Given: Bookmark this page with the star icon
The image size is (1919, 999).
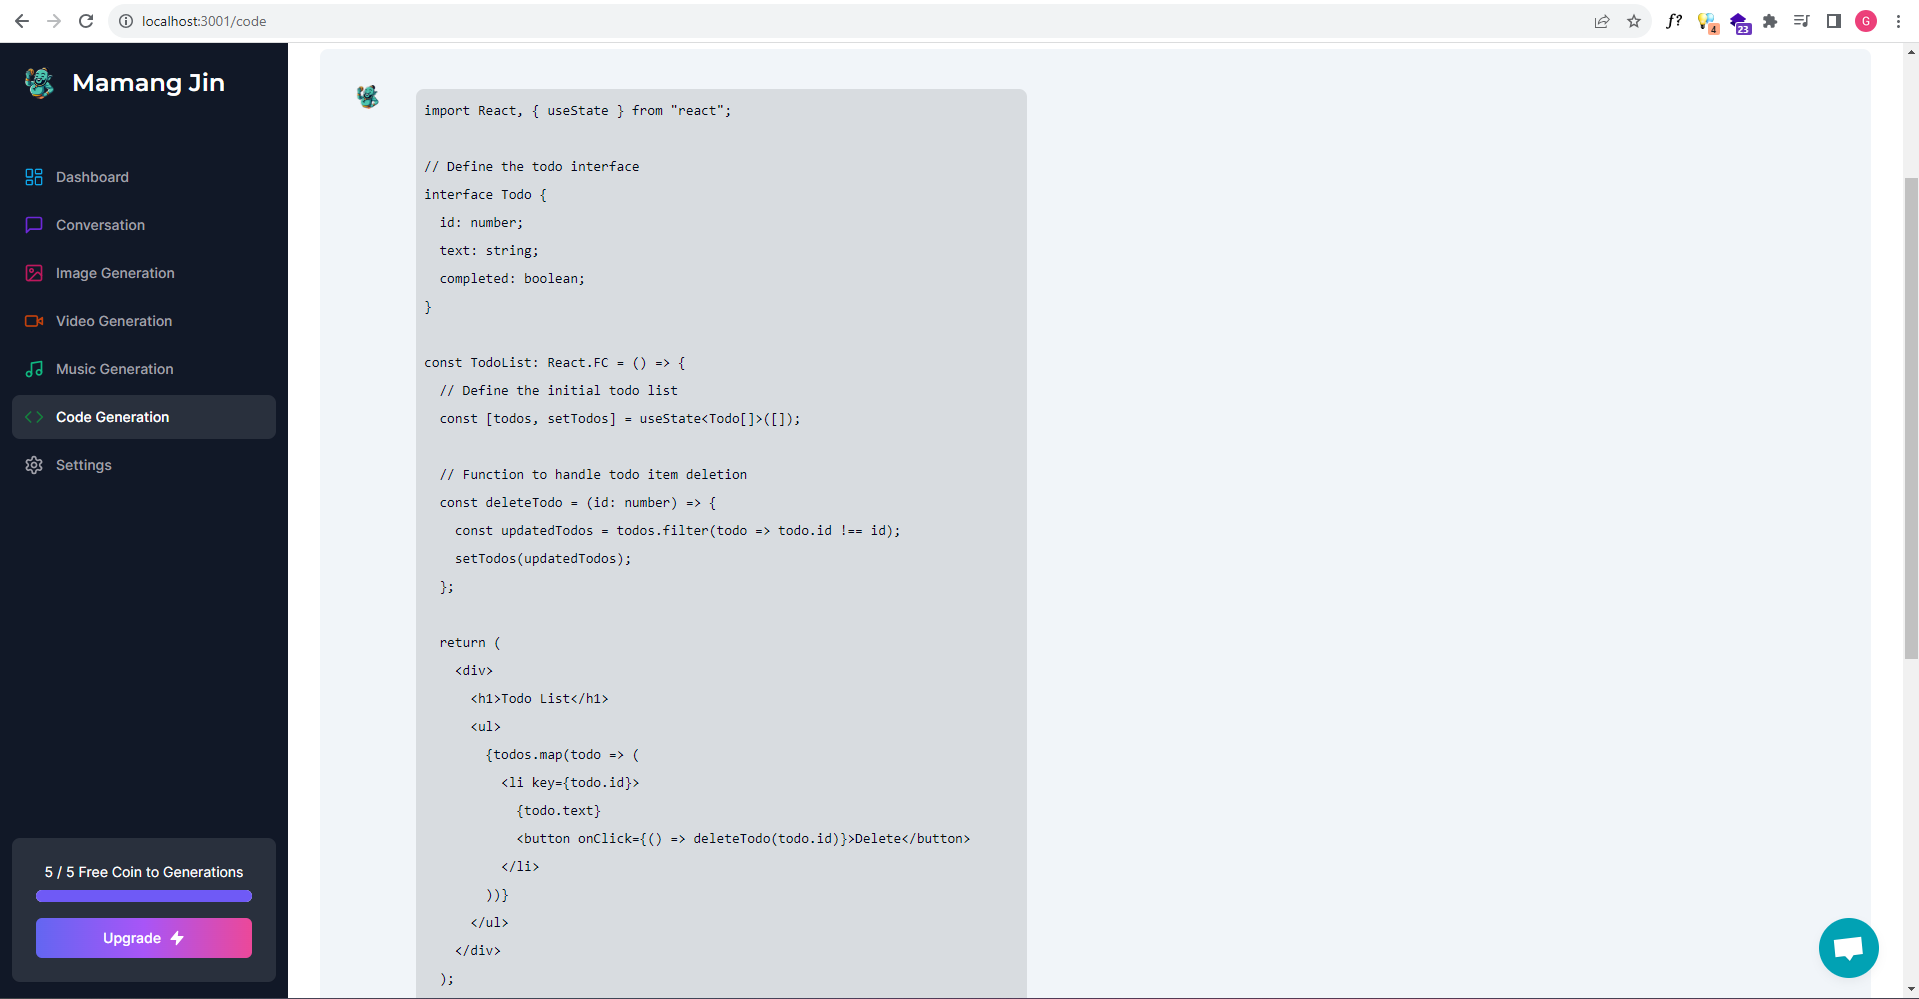Looking at the screenshot, I should (1634, 21).
